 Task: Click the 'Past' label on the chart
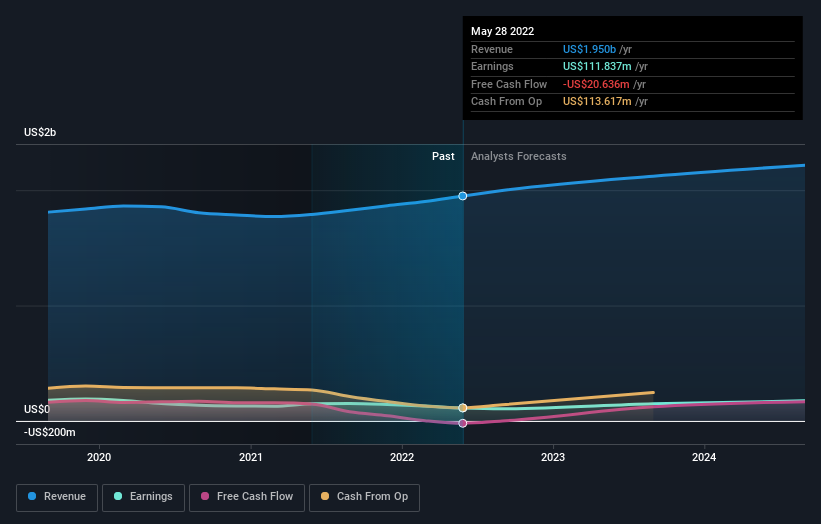[x=443, y=157]
